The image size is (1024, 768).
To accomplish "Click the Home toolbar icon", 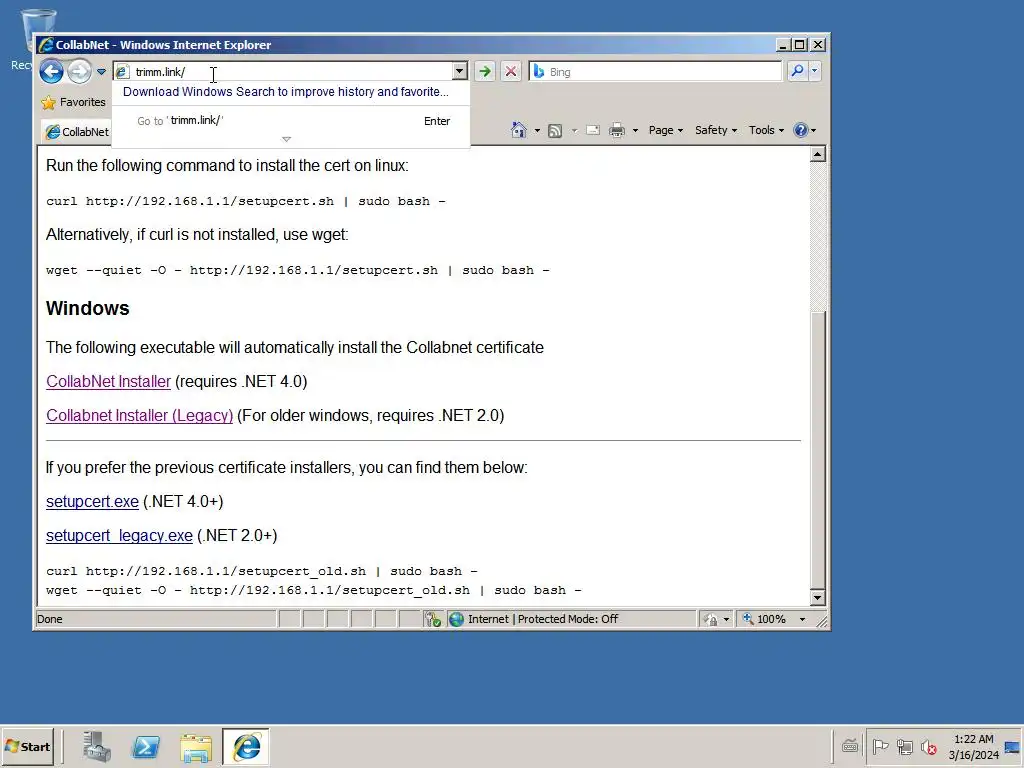I will pos(519,130).
